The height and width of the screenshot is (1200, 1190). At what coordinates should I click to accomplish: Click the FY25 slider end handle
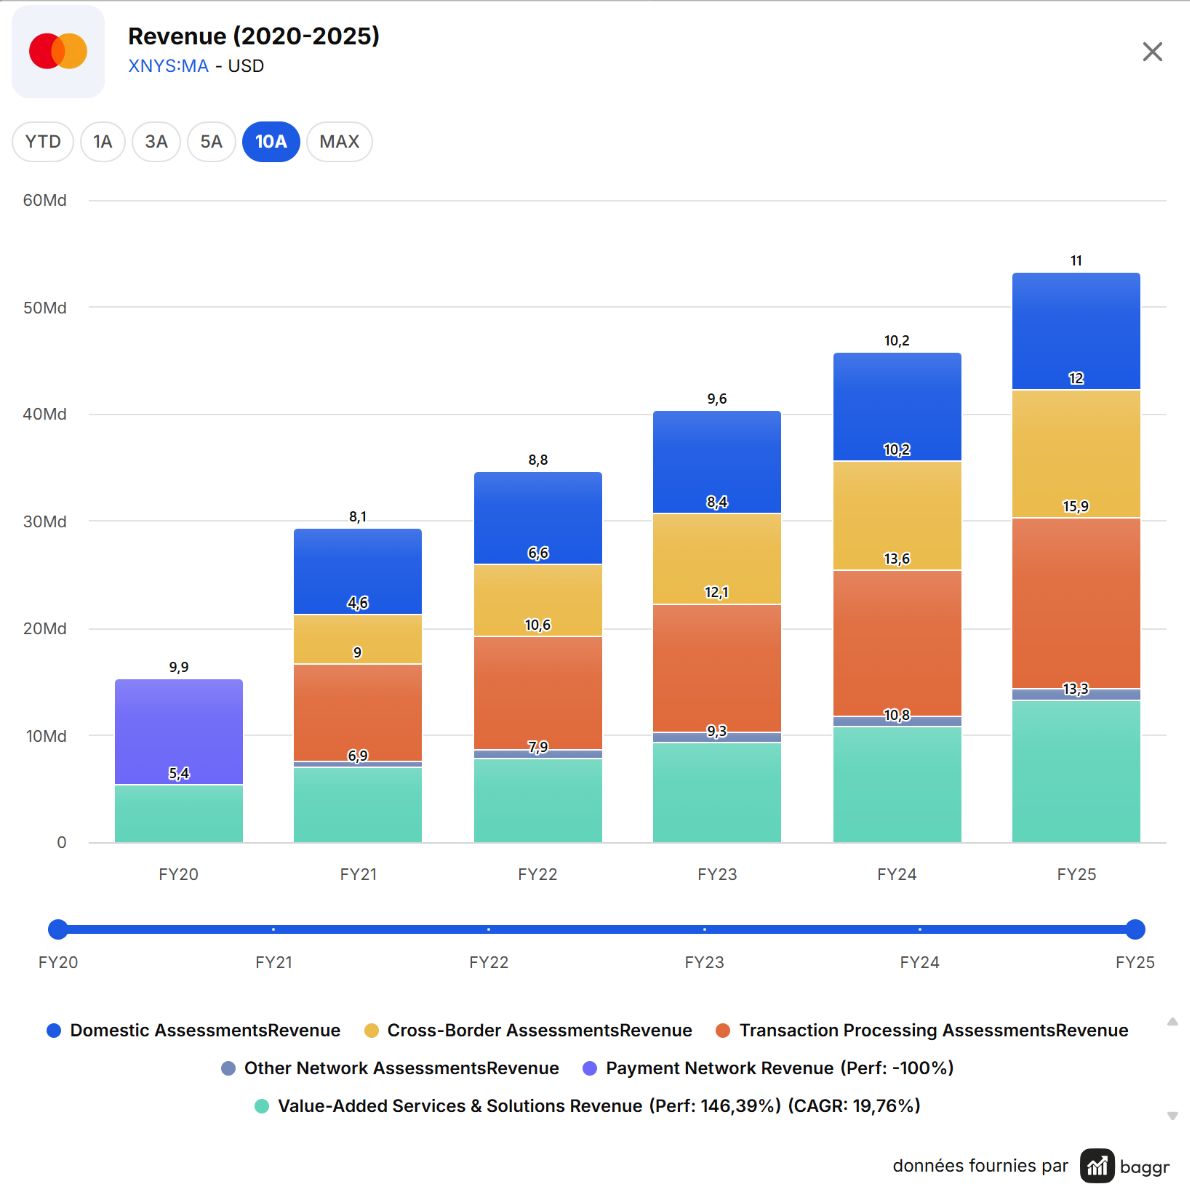1135,929
